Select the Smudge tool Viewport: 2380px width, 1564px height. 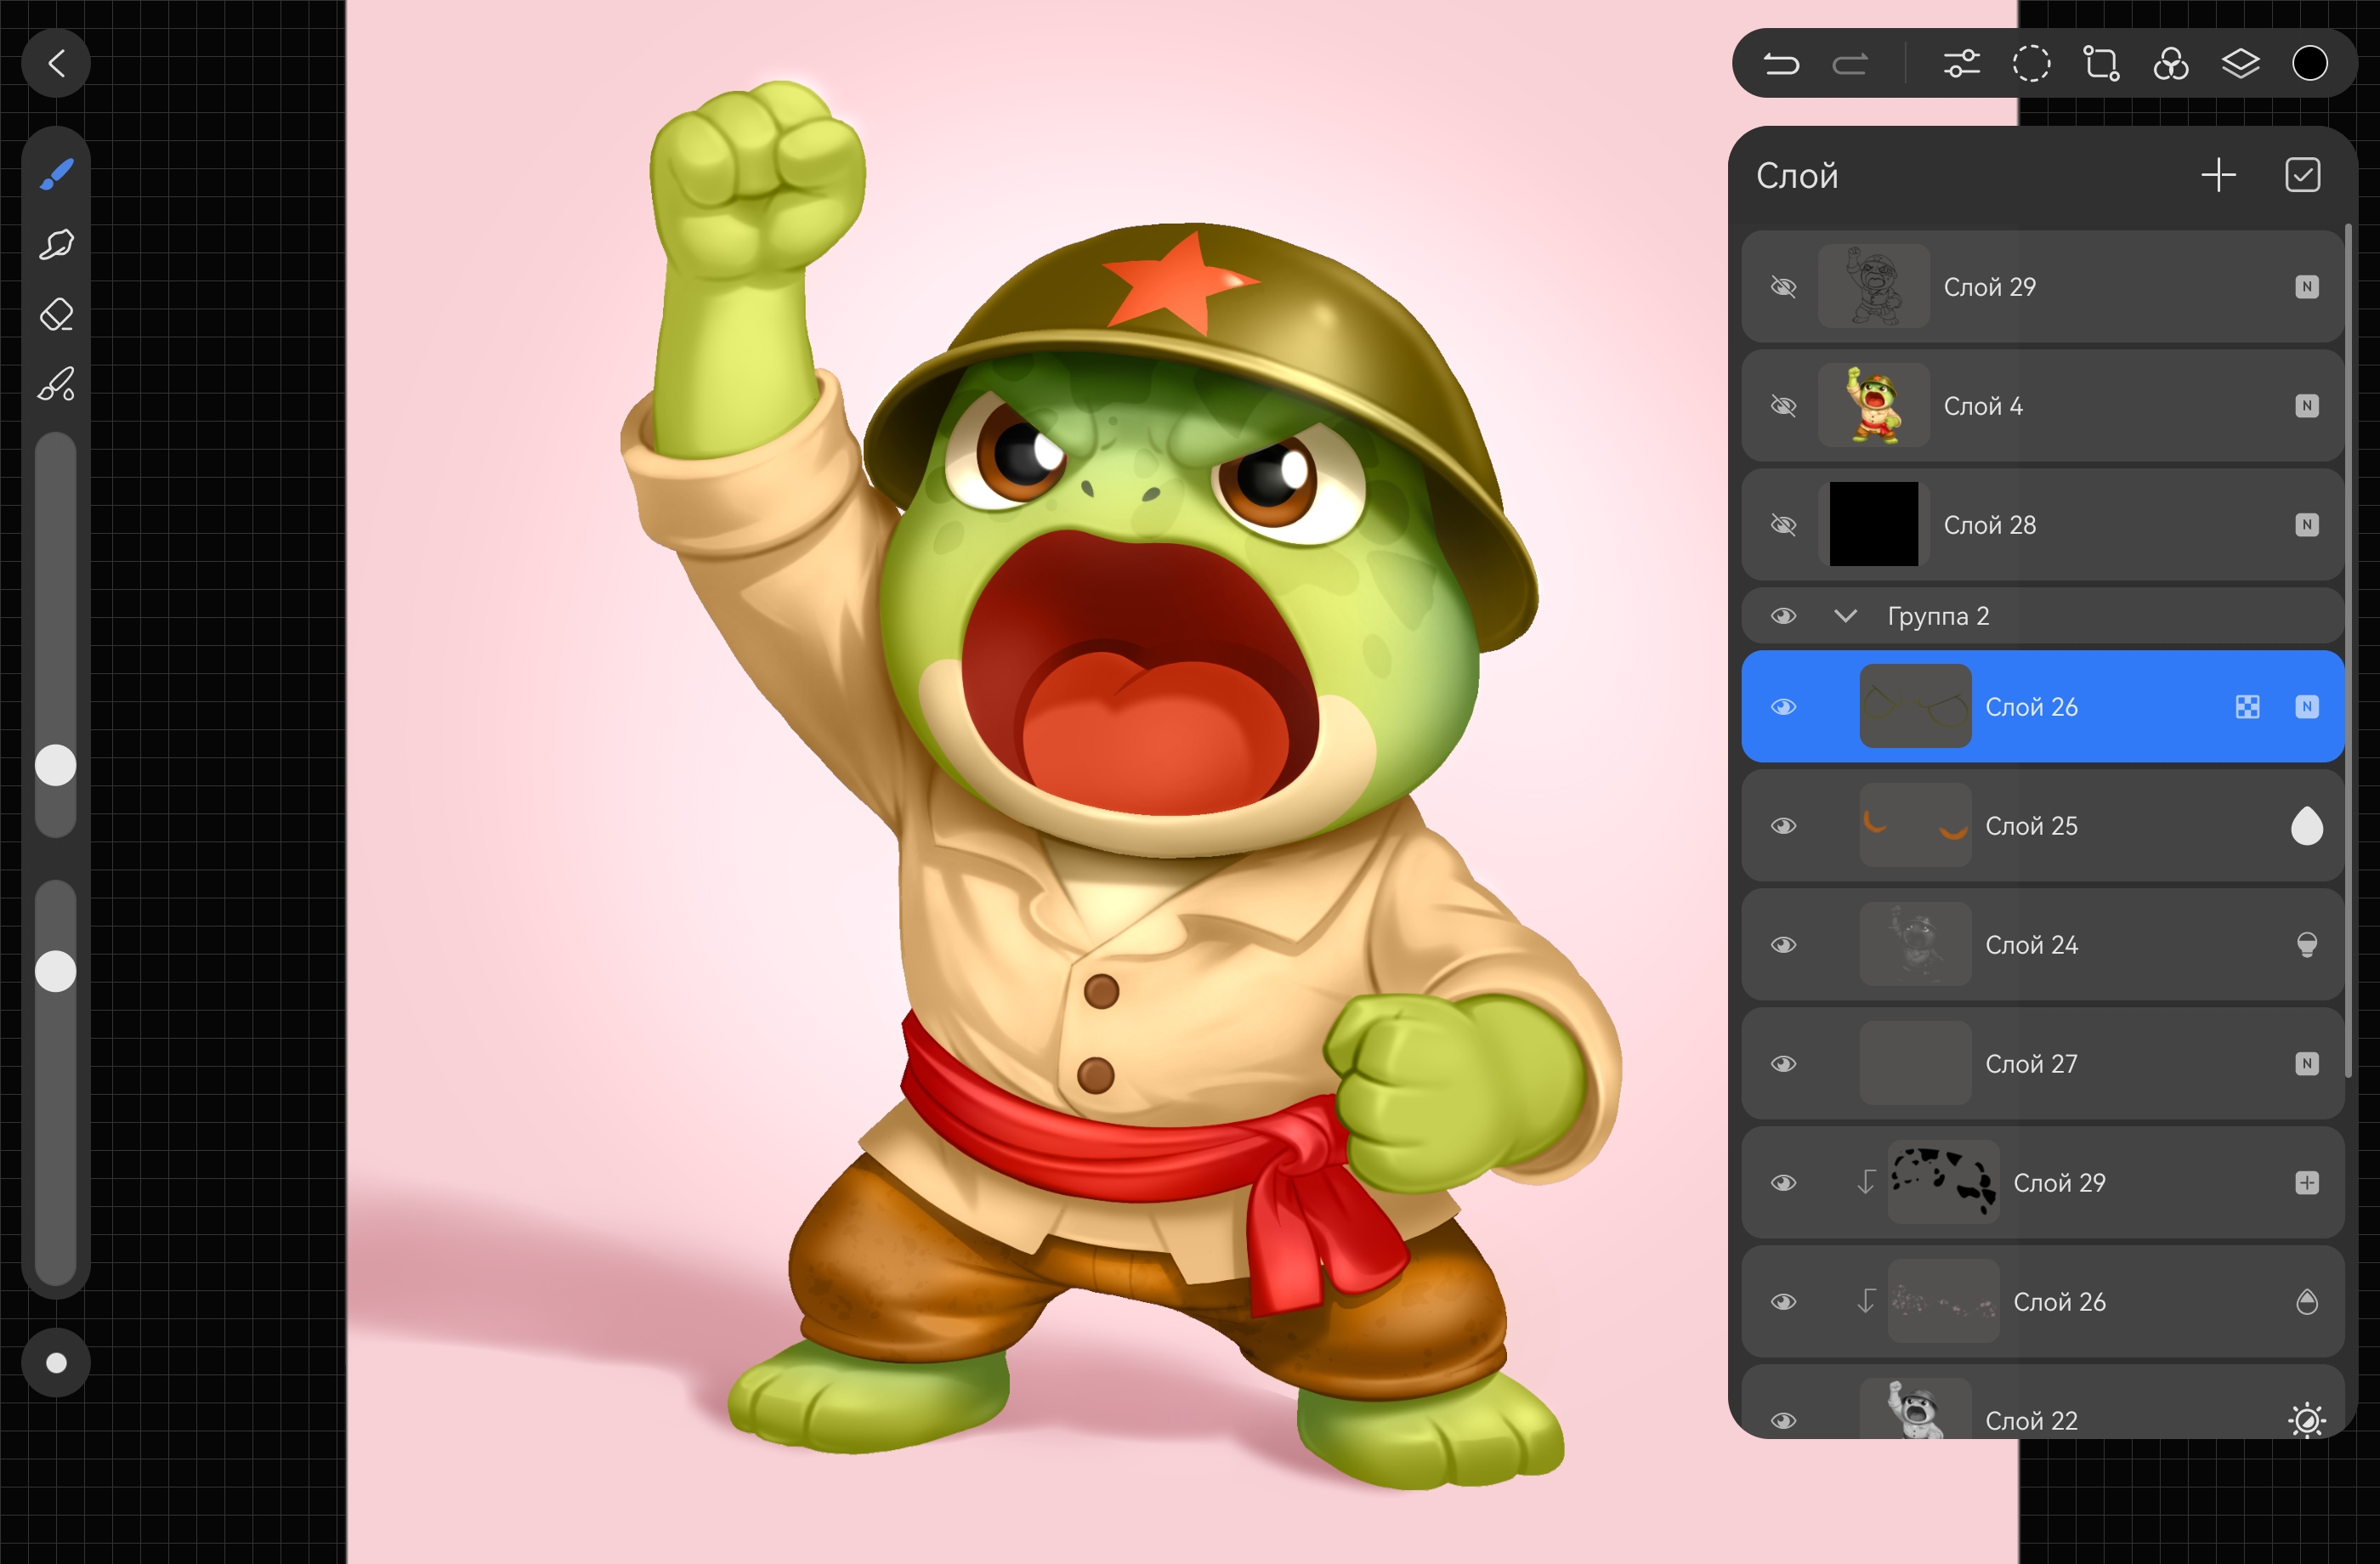pos(56,244)
